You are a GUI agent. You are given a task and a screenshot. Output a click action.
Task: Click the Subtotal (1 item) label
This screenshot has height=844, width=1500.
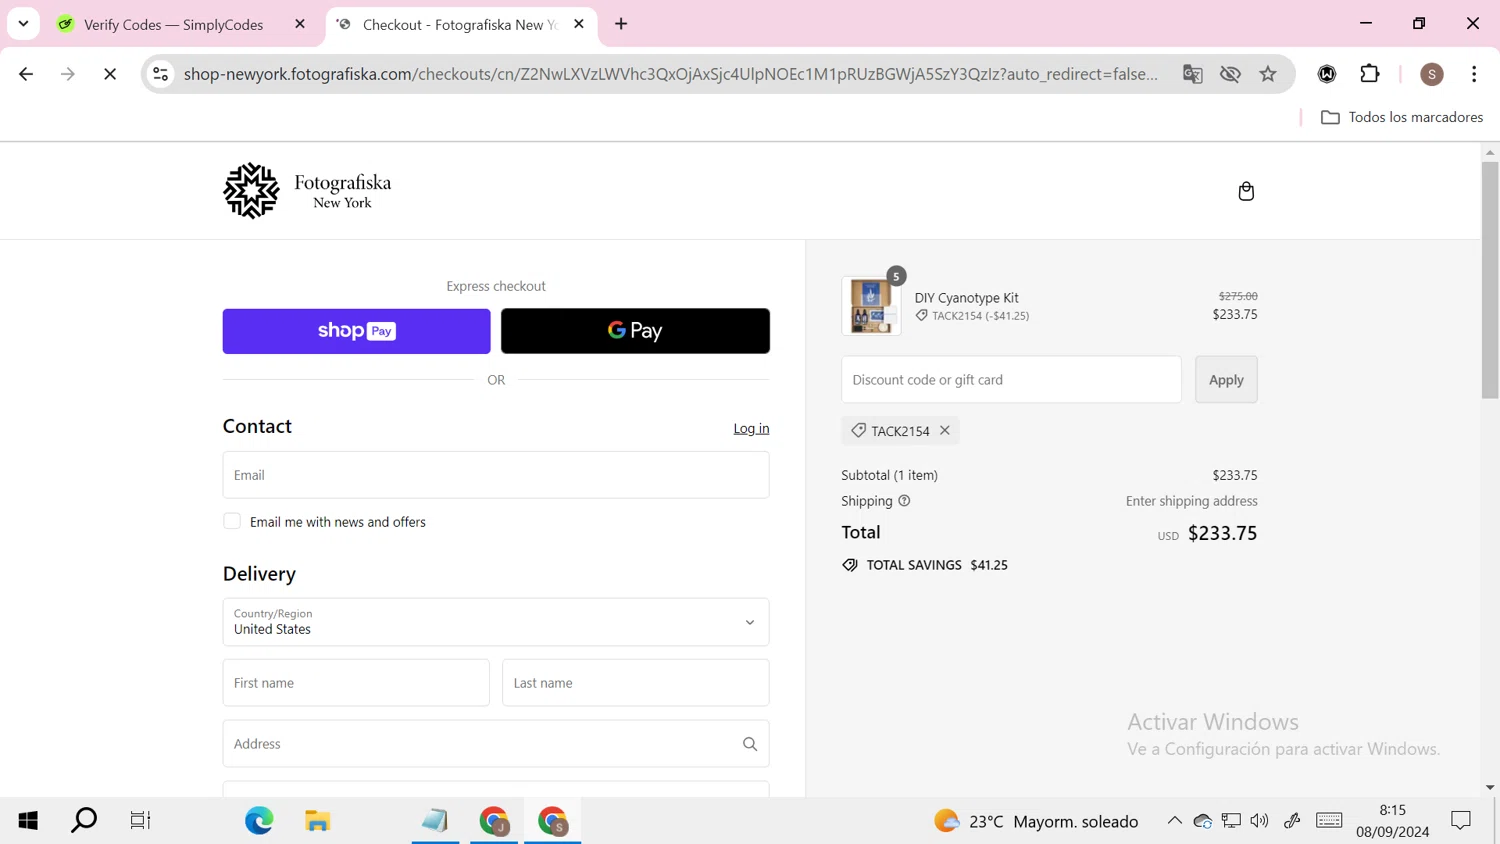pyautogui.click(x=889, y=475)
